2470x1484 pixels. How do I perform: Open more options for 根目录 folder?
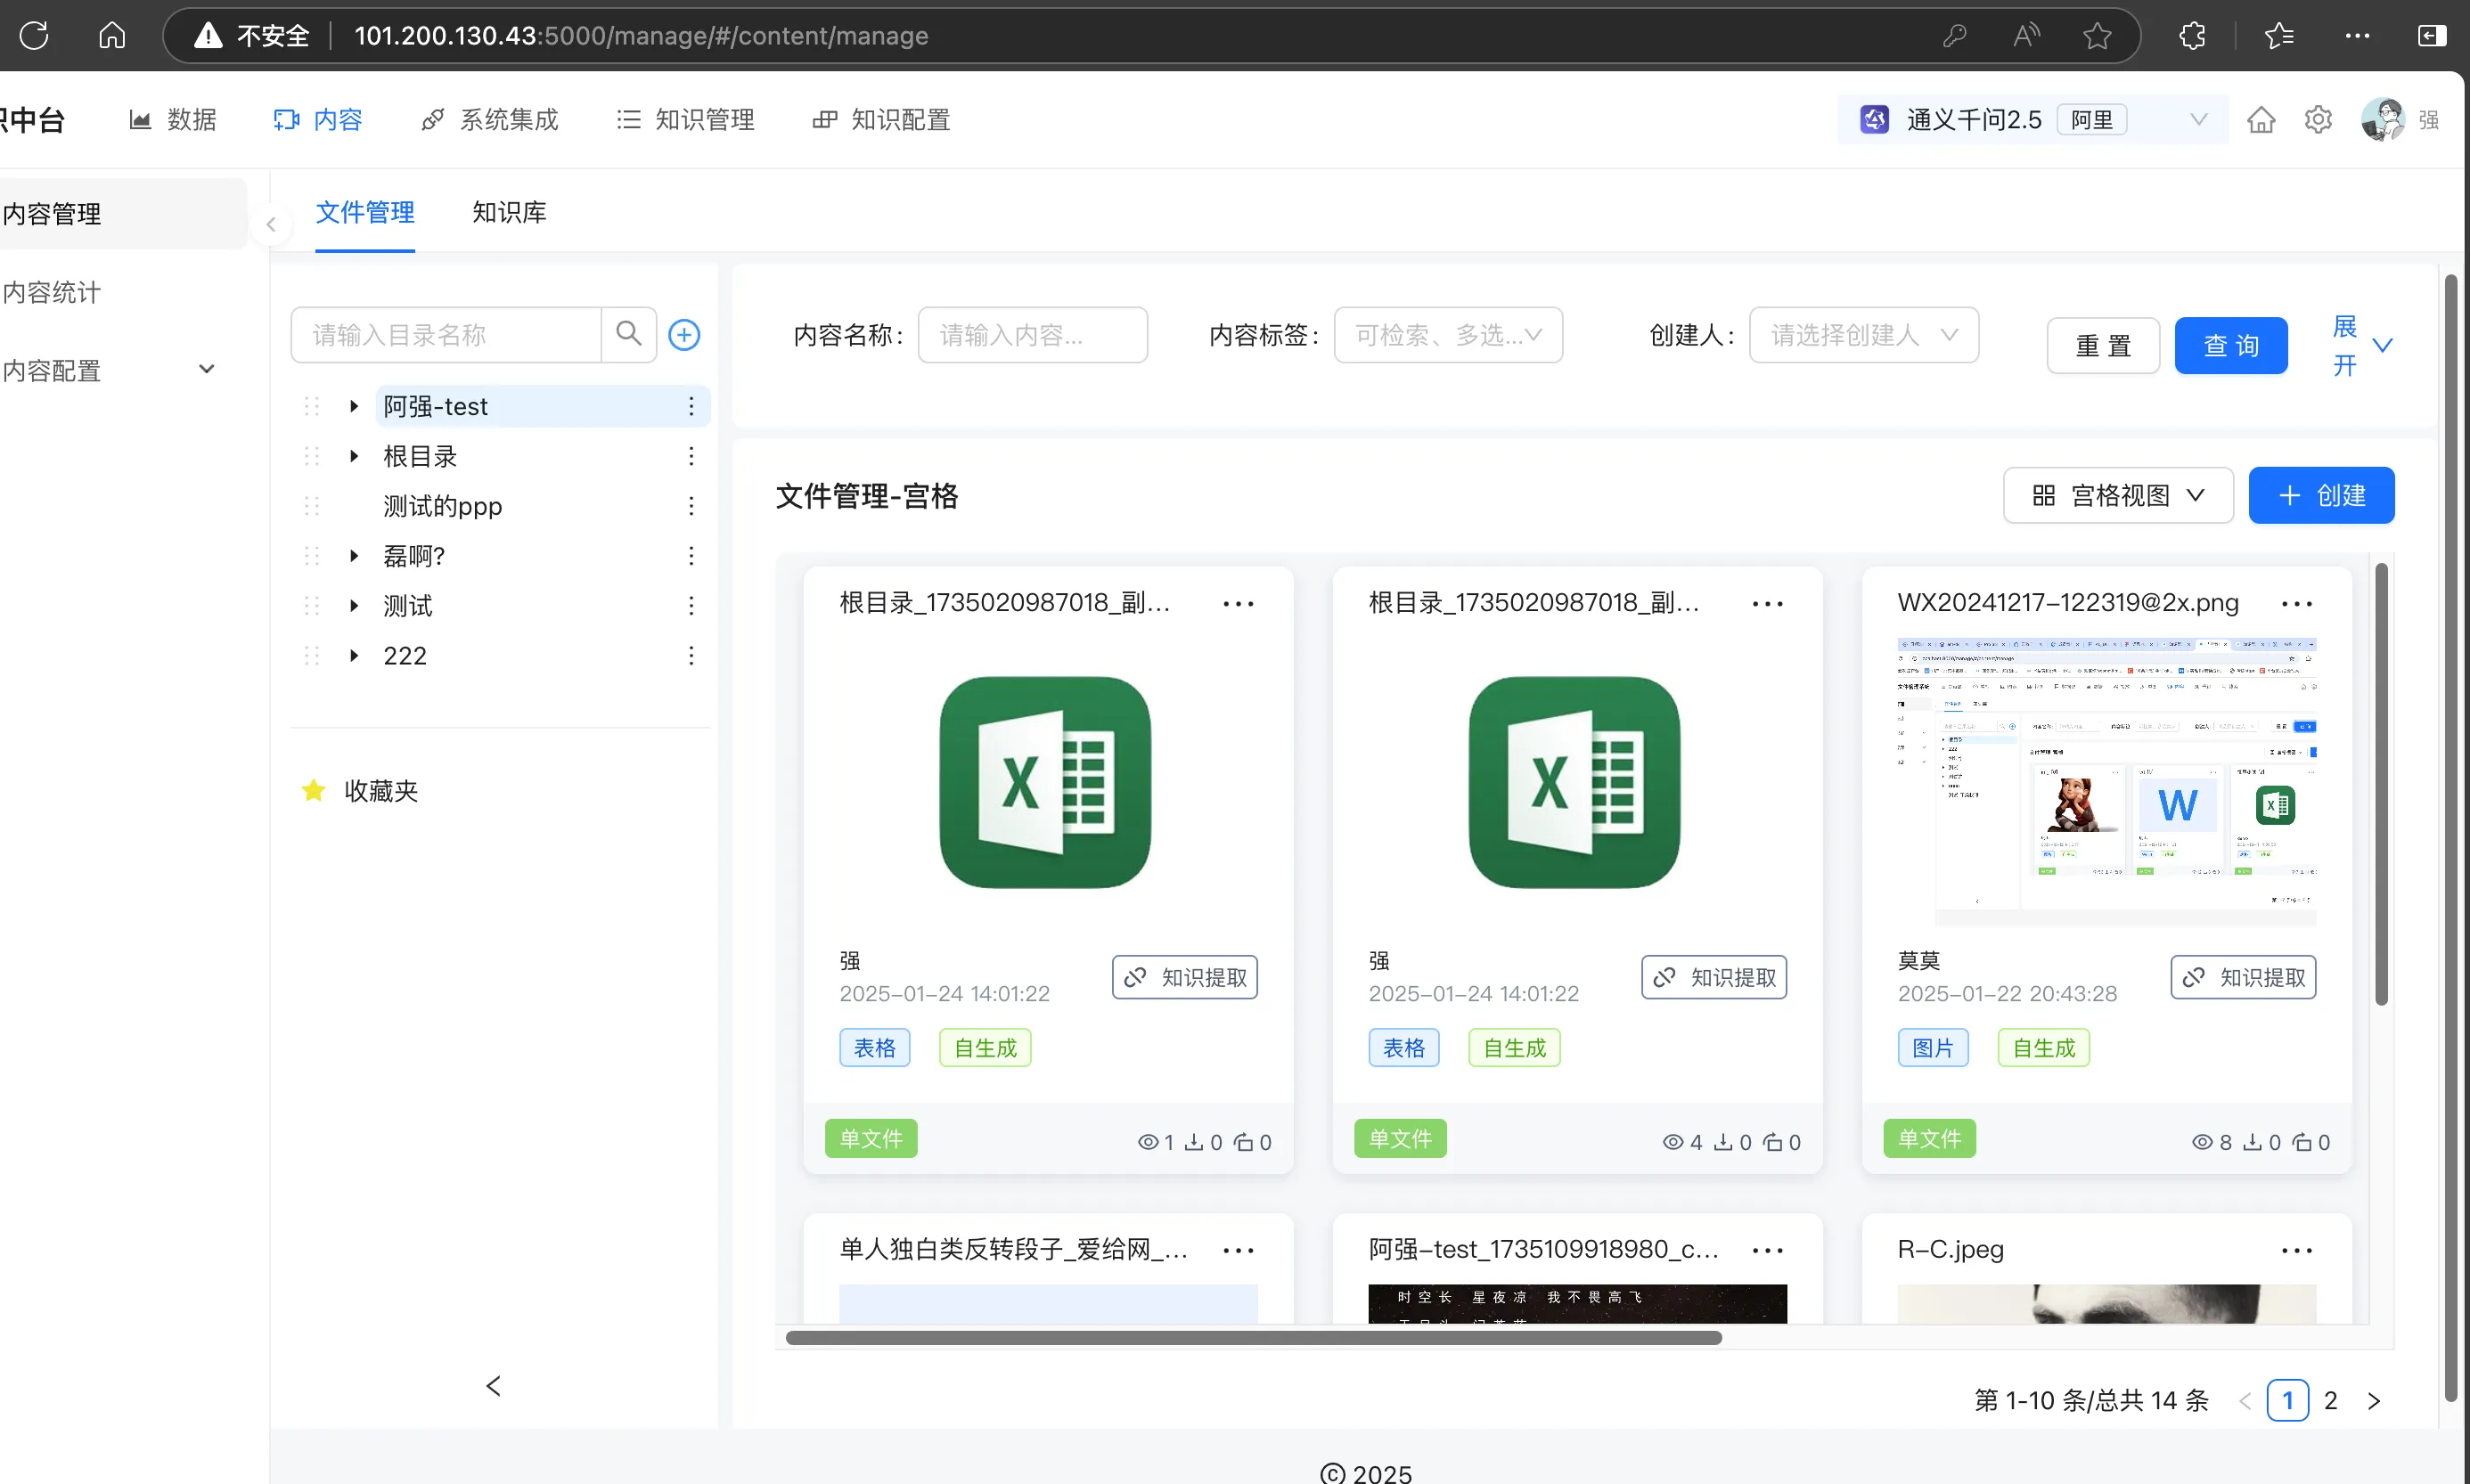pos(690,456)
